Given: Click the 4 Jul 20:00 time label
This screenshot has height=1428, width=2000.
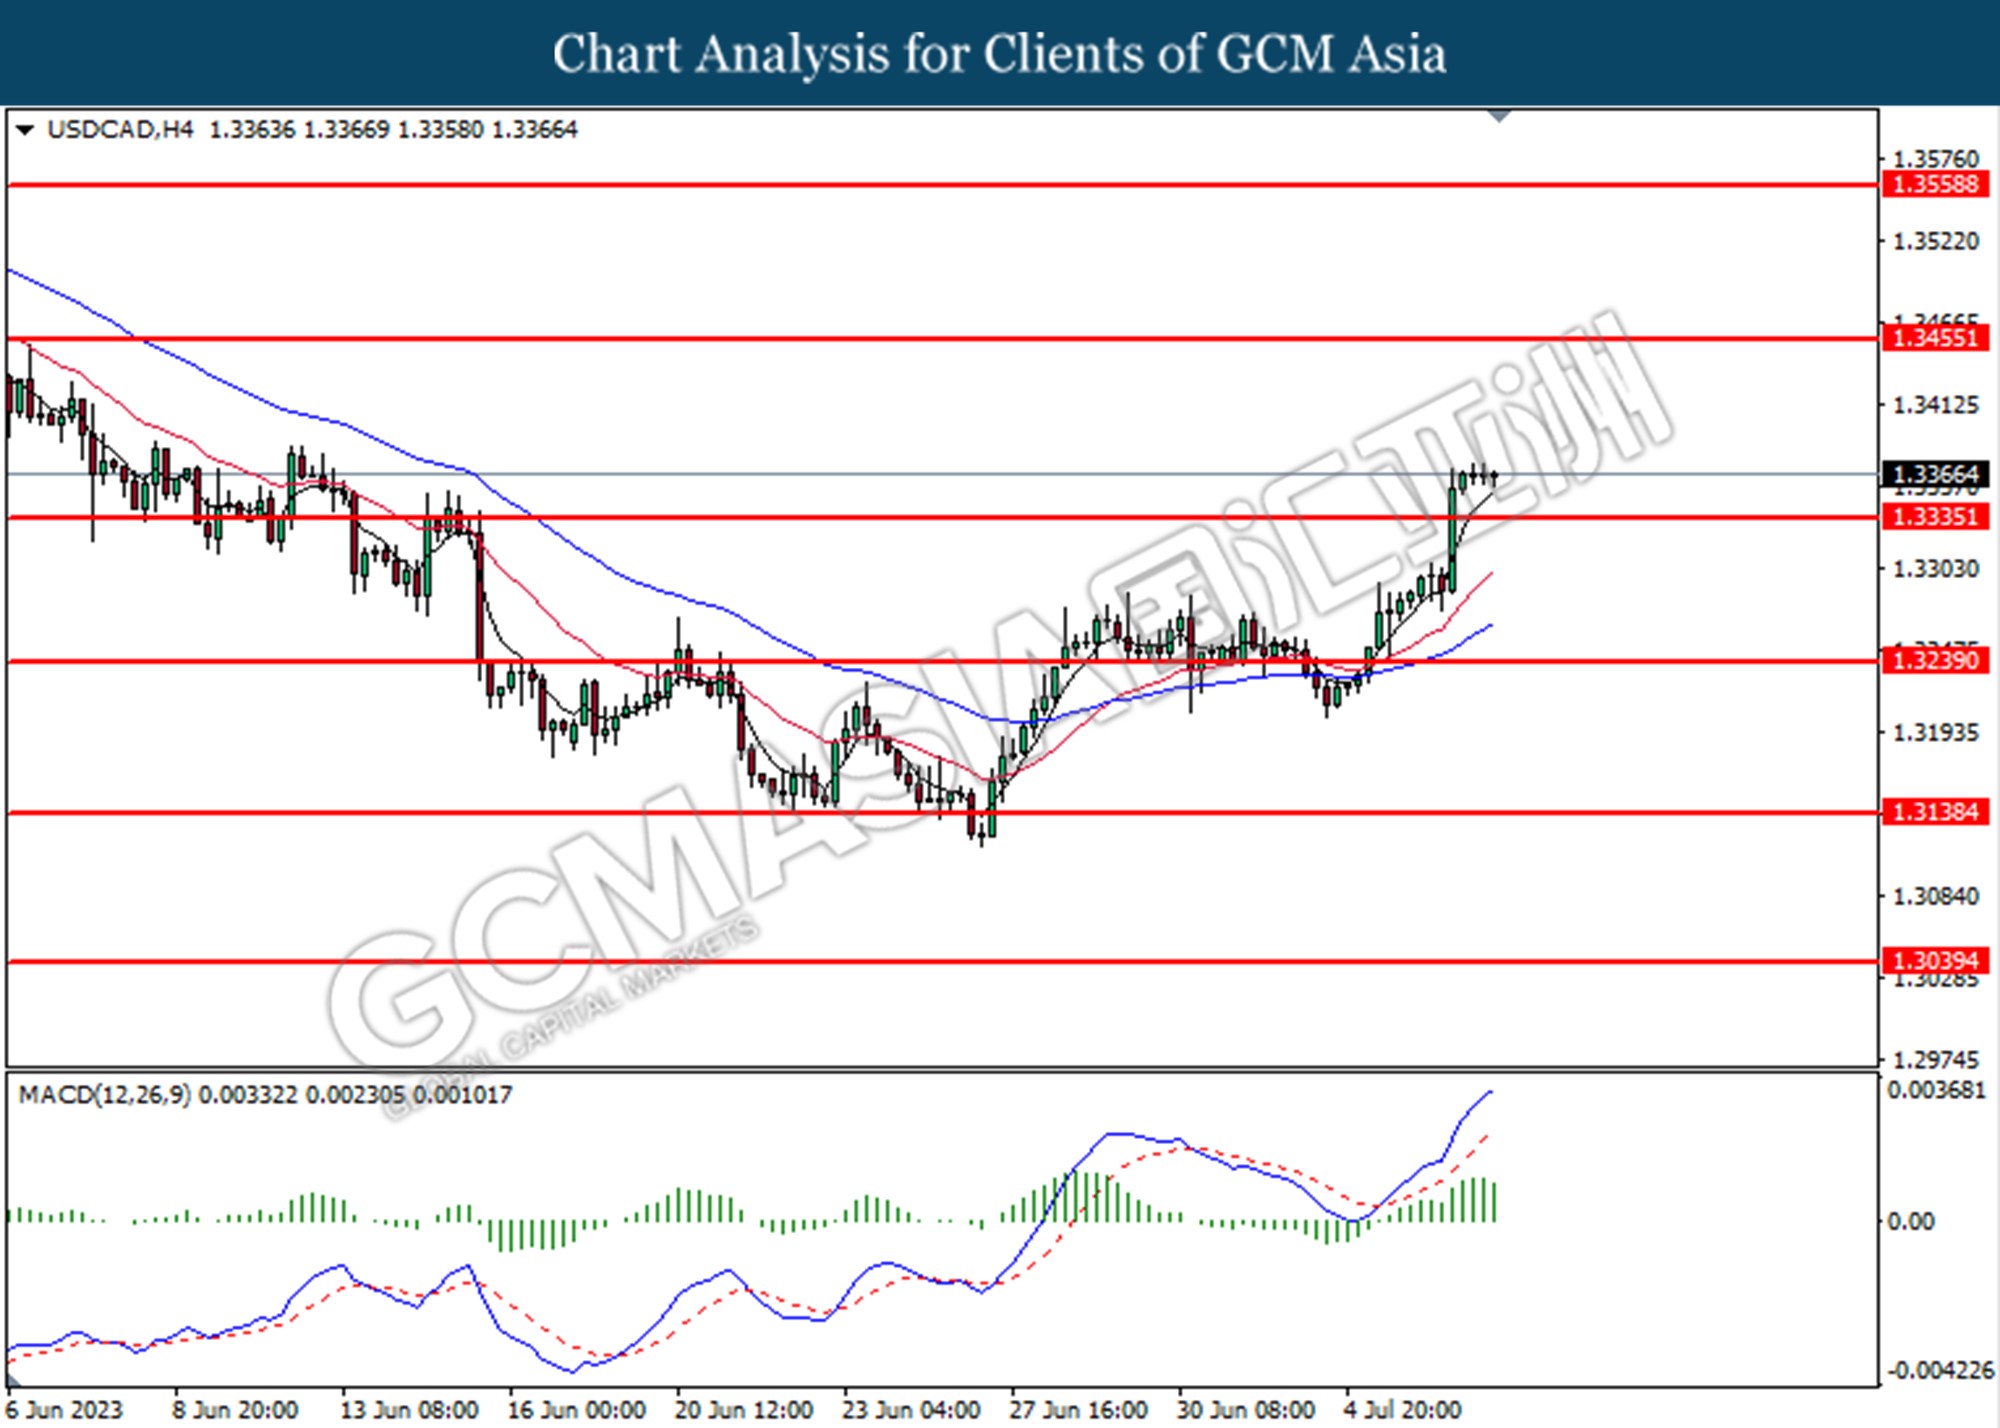Looking at the screenshot, I should pyautogui.click(x=1402, y=1410).
